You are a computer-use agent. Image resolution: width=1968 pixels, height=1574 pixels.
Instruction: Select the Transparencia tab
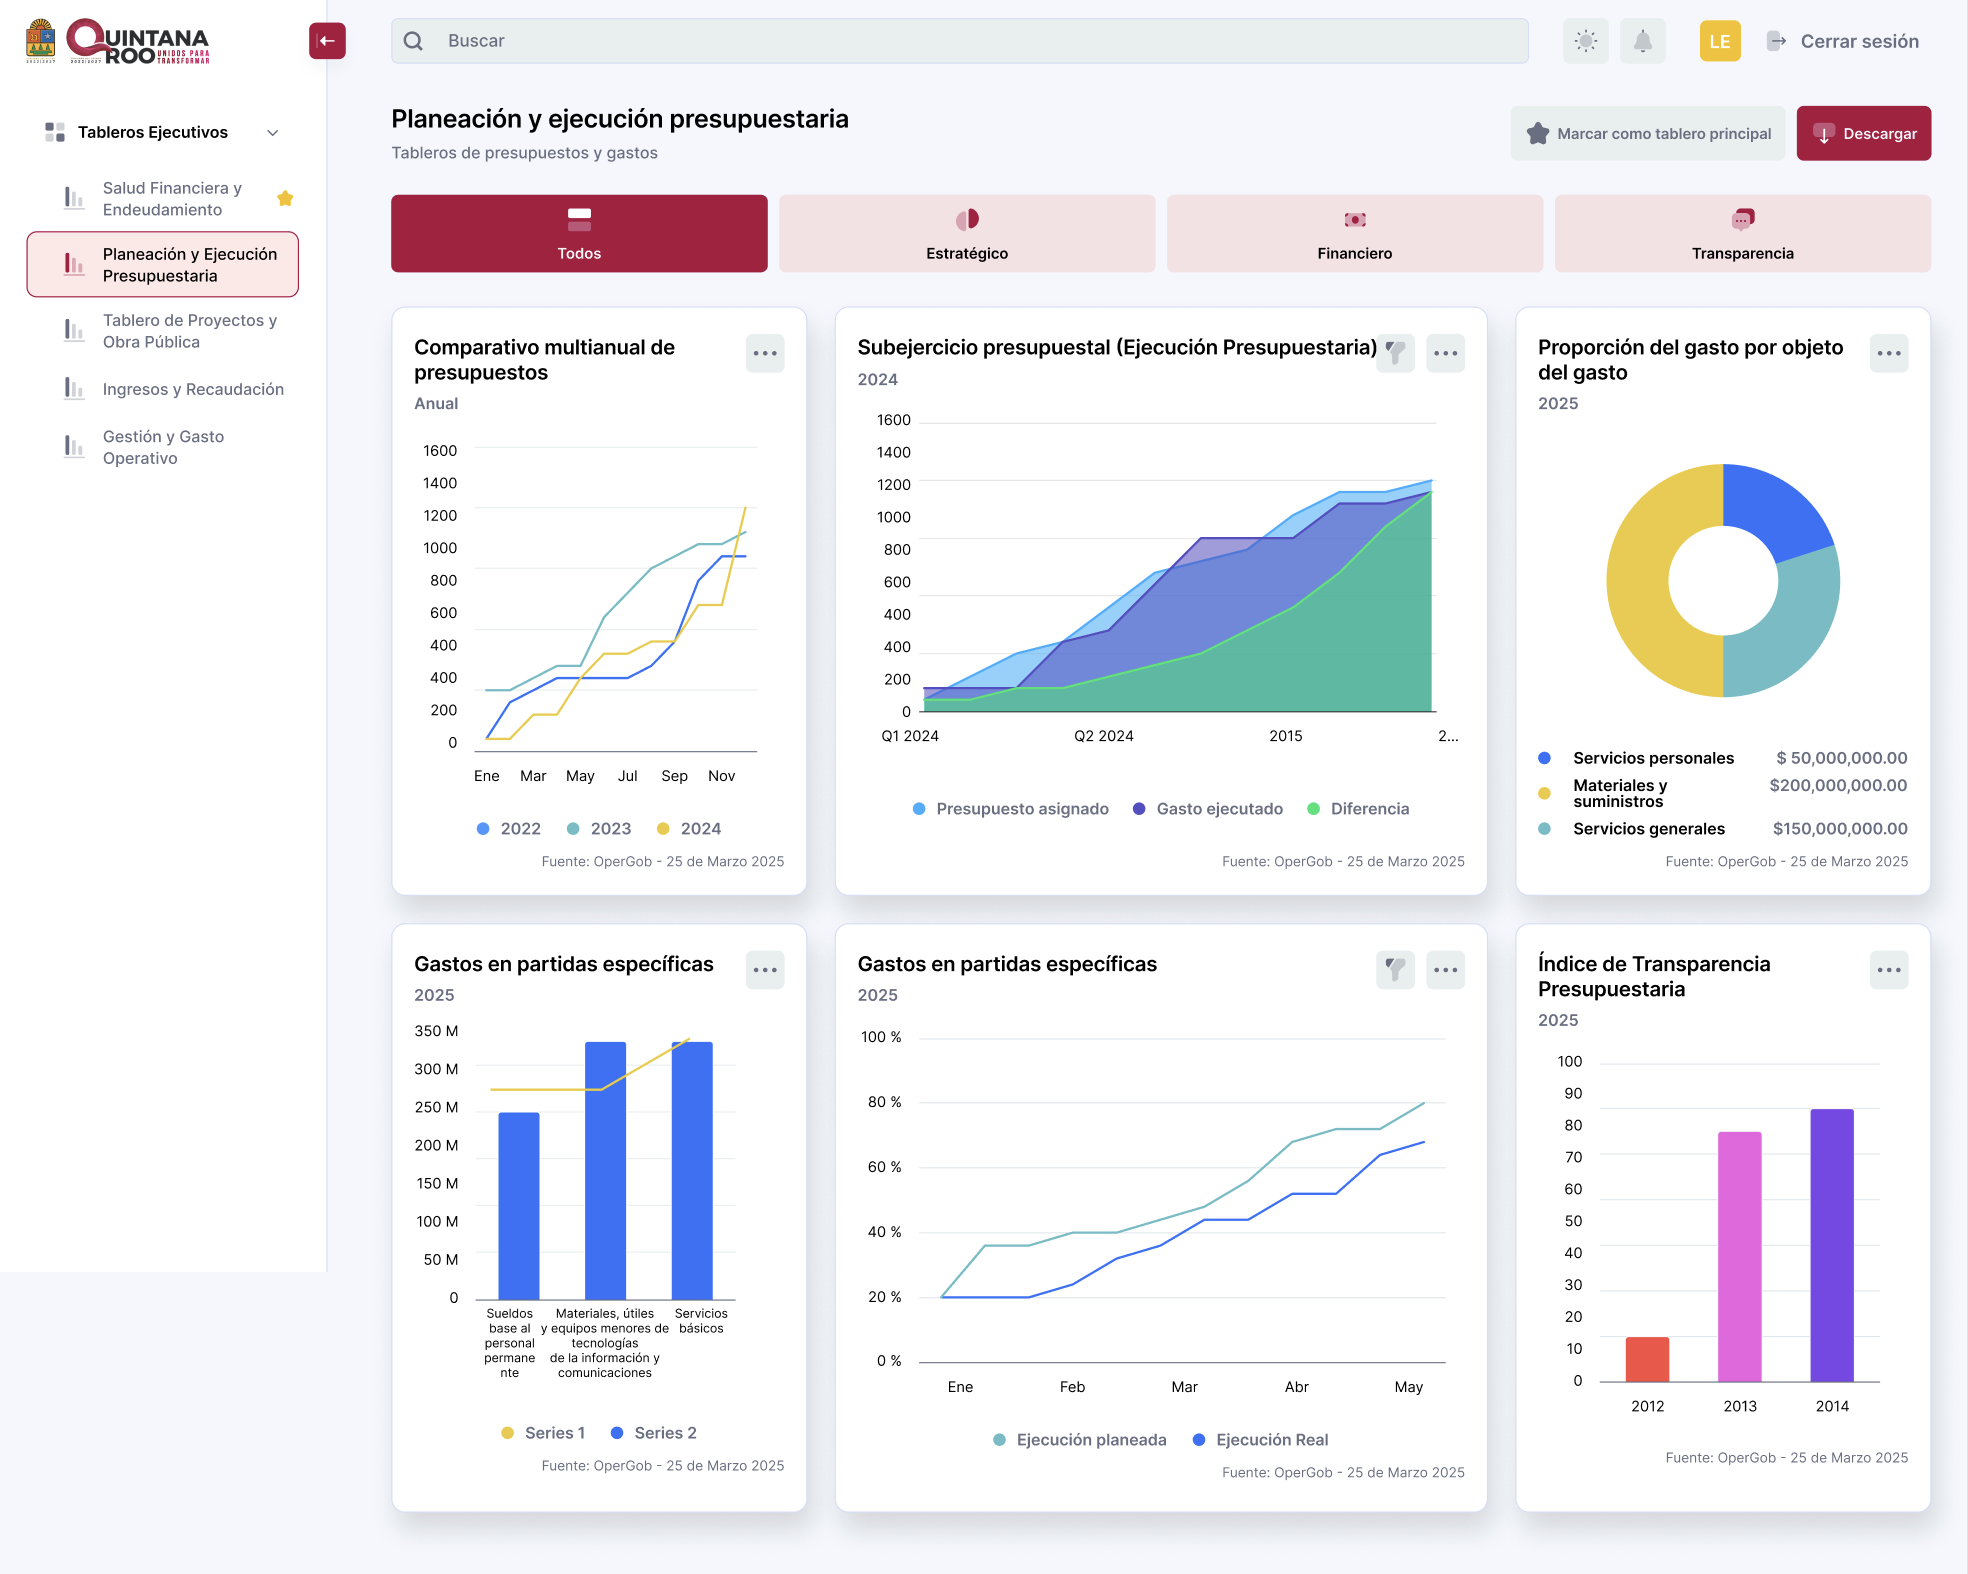pyautogui.click(x=1742, y=233)
